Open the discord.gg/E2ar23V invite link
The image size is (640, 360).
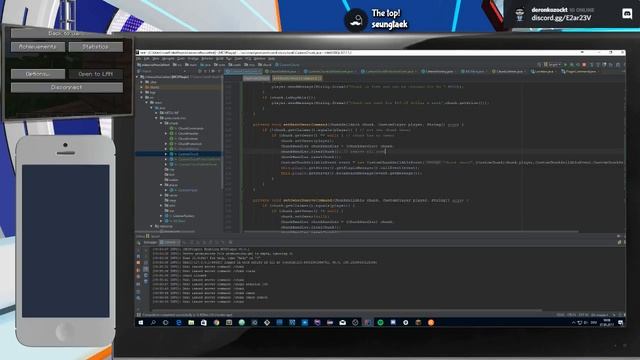[561, 18]
